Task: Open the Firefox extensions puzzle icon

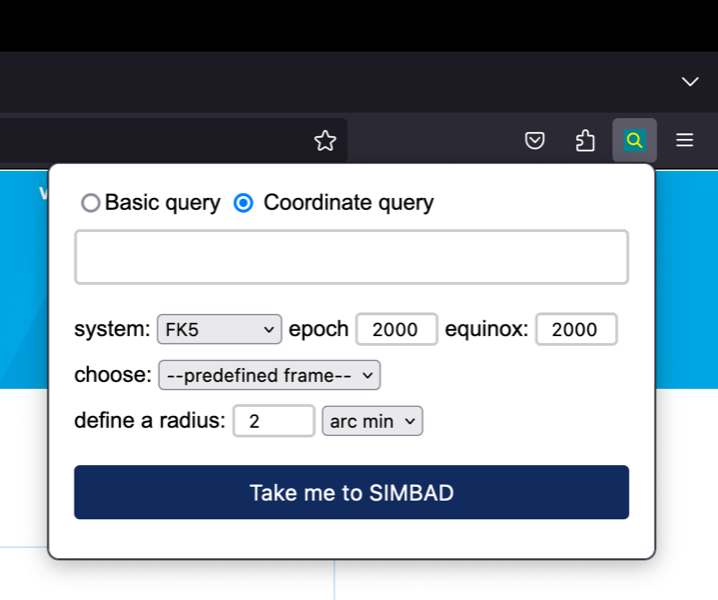Action: 585,140
